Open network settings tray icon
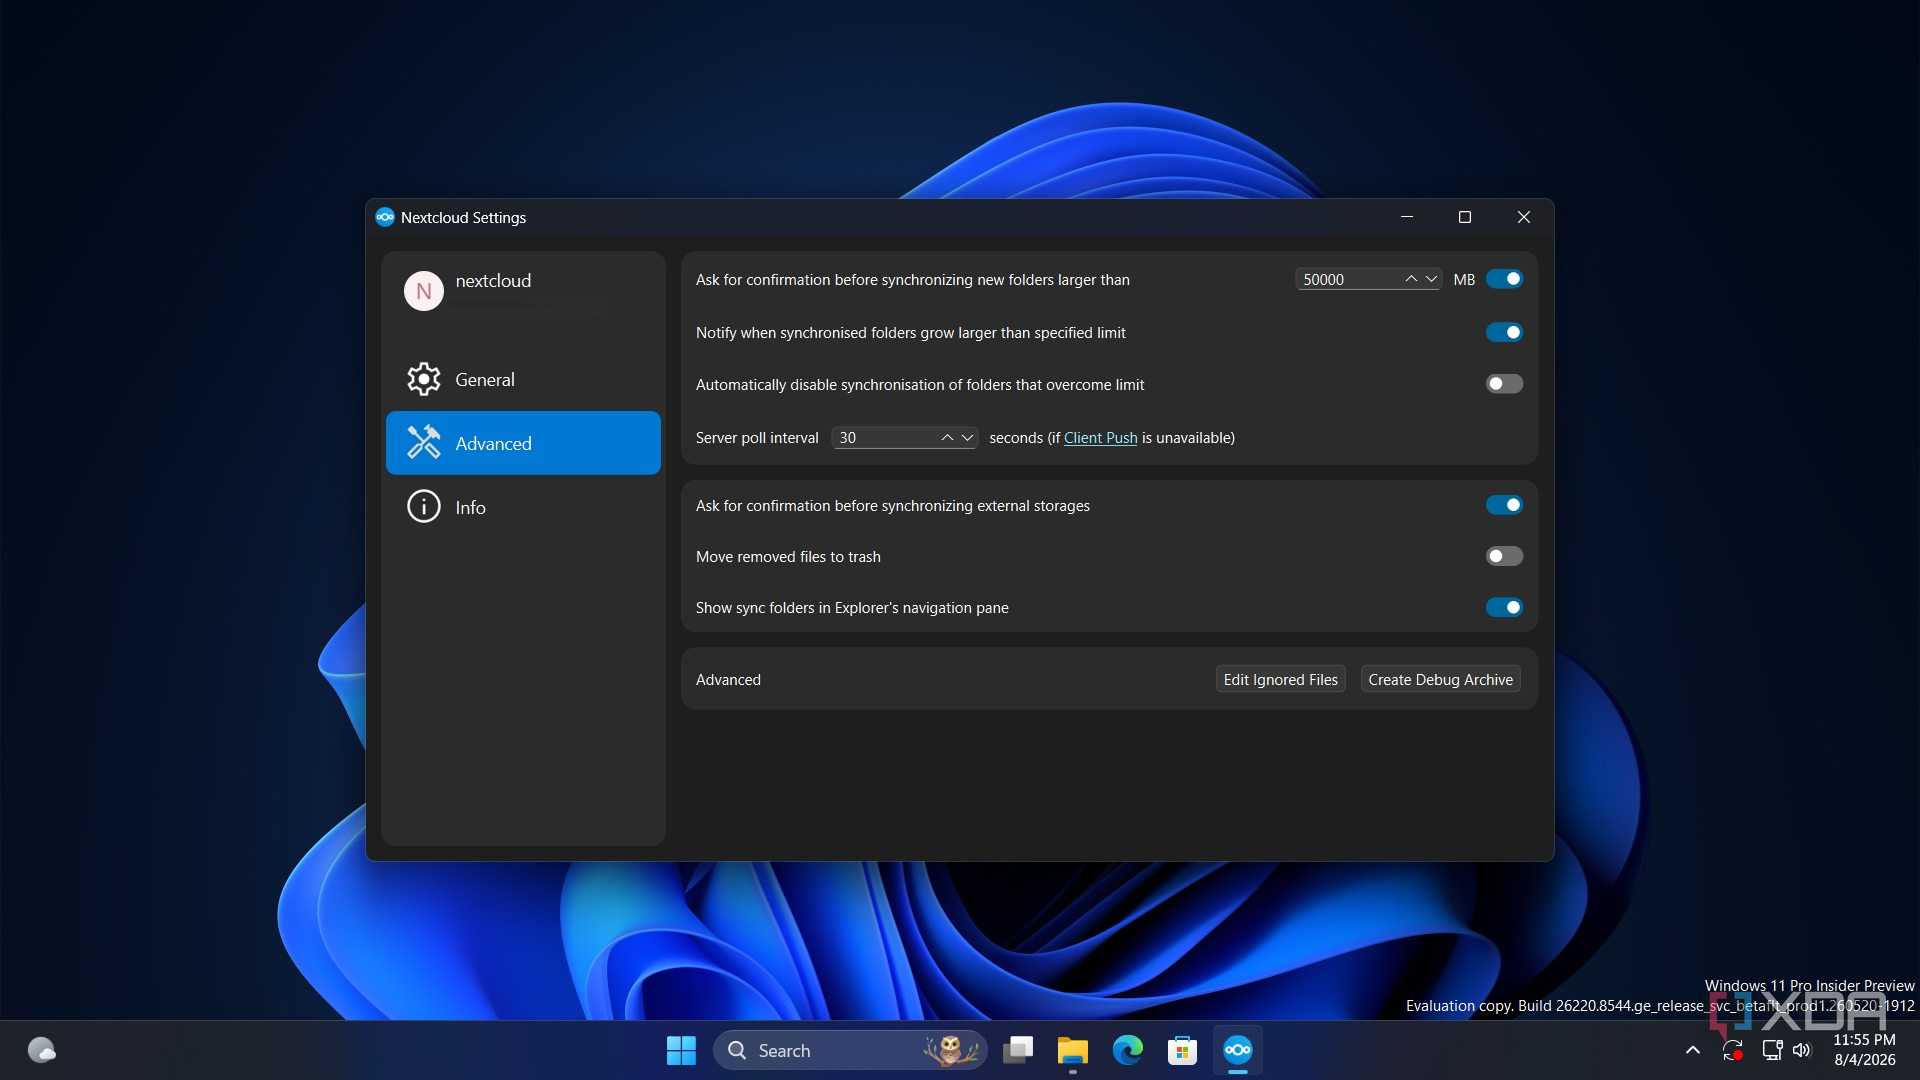The width and height of the screenshot is (1920, 1080). (1772, 1050)
